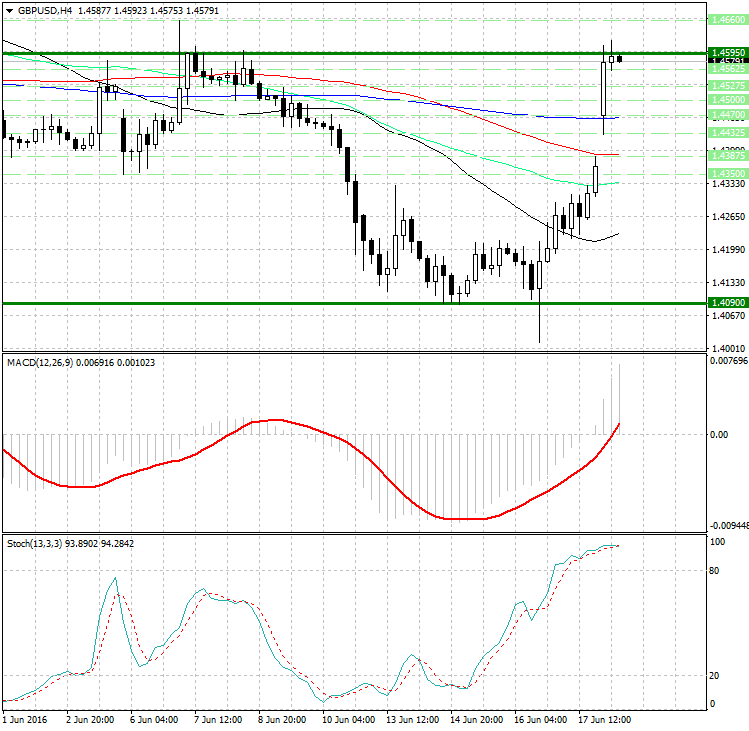The width and height of the screenshot is (749, 731).
Task: Select the 1.40900 support price label
Action: [x=728, y=302]
